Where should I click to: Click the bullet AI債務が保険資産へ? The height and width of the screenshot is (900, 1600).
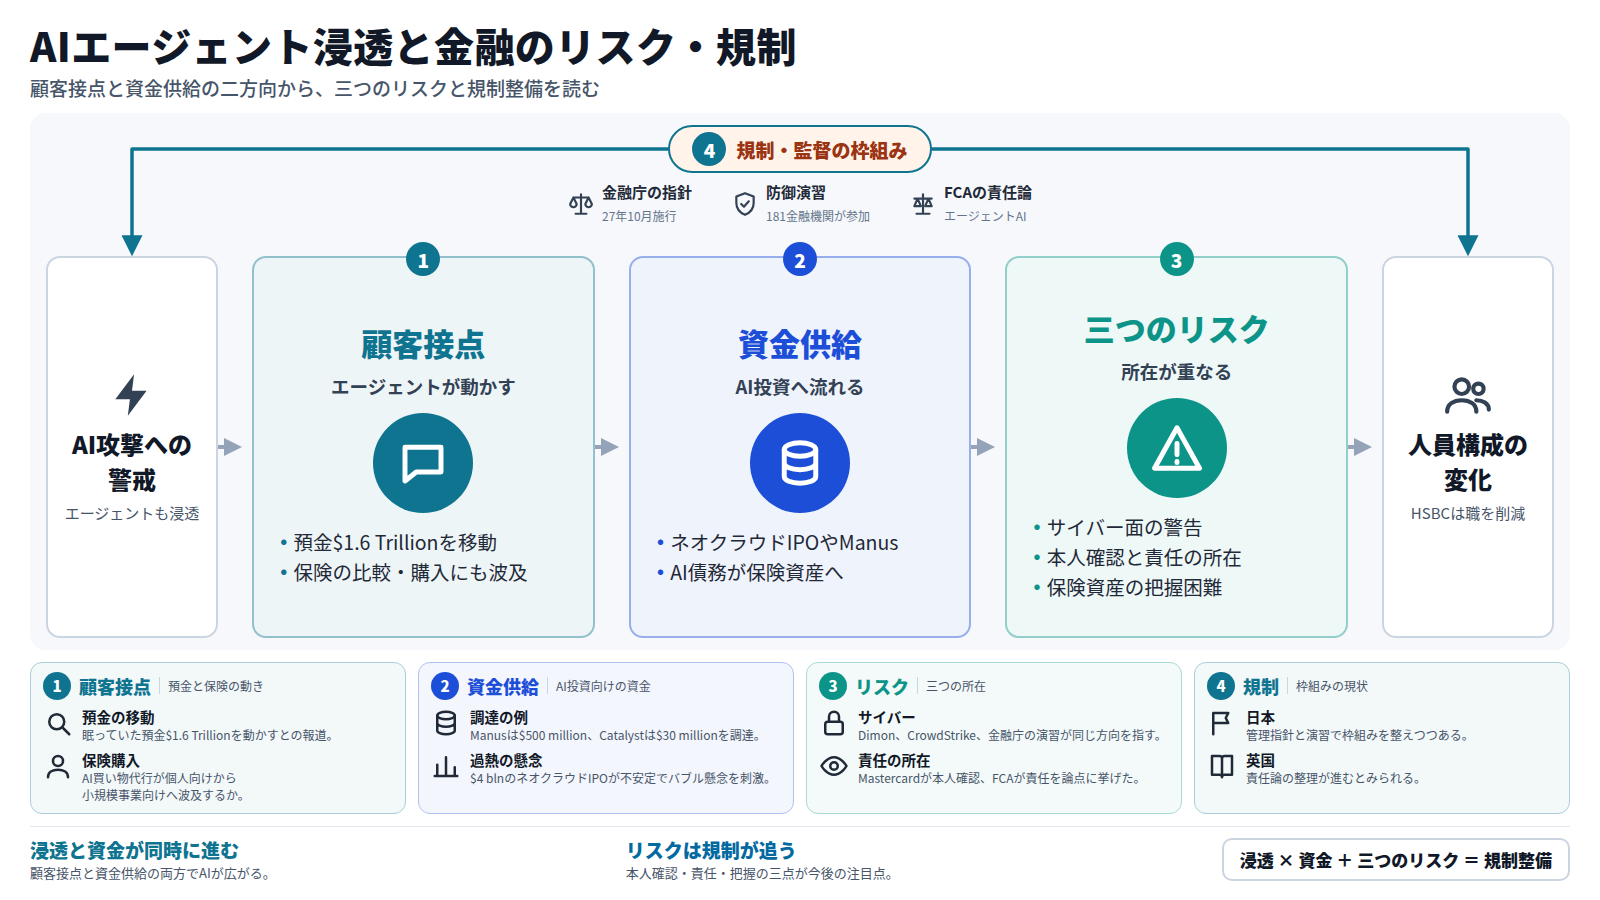(x=757, y=573)
